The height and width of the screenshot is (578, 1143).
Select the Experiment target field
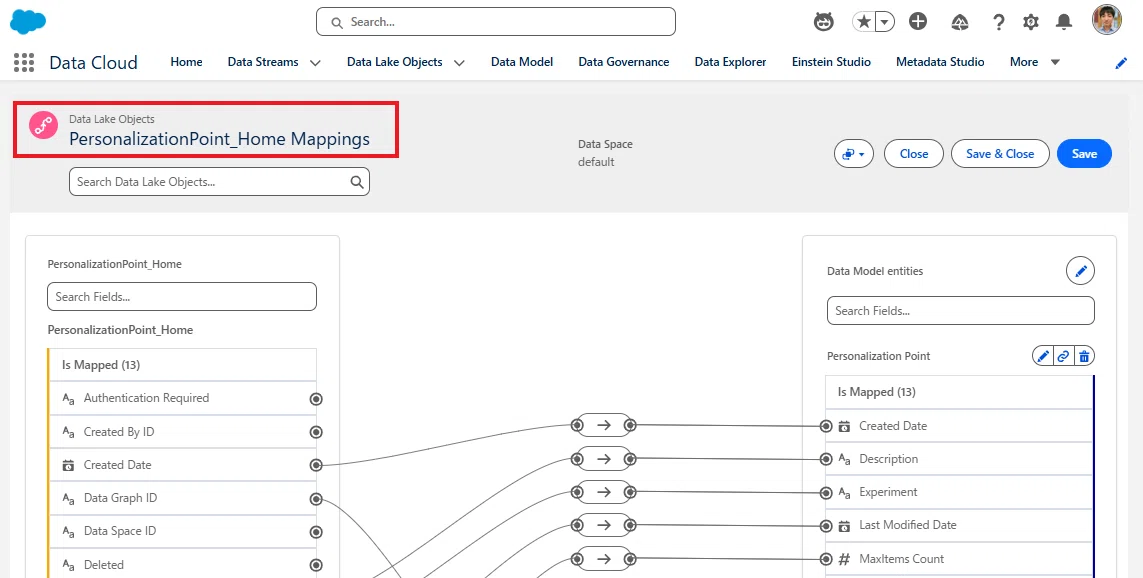click(959, 492)
